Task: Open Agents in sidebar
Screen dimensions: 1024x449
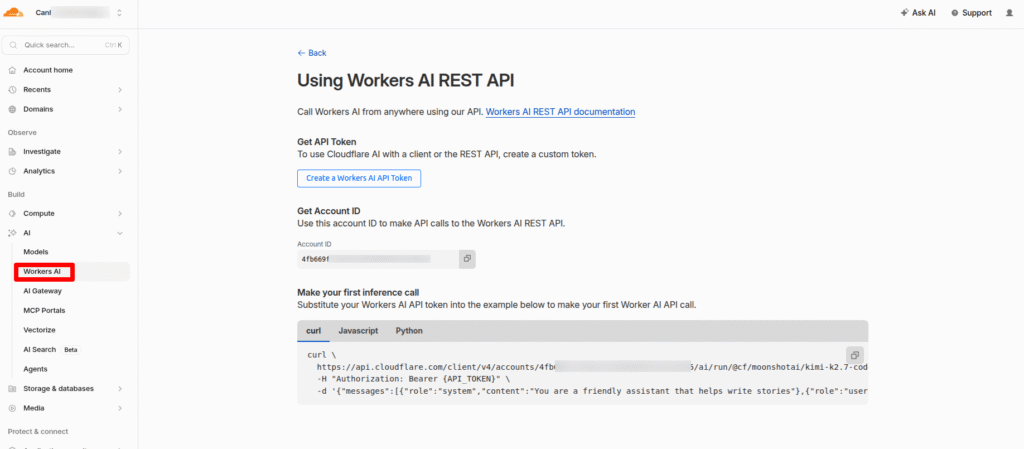Action: [35, 369]
